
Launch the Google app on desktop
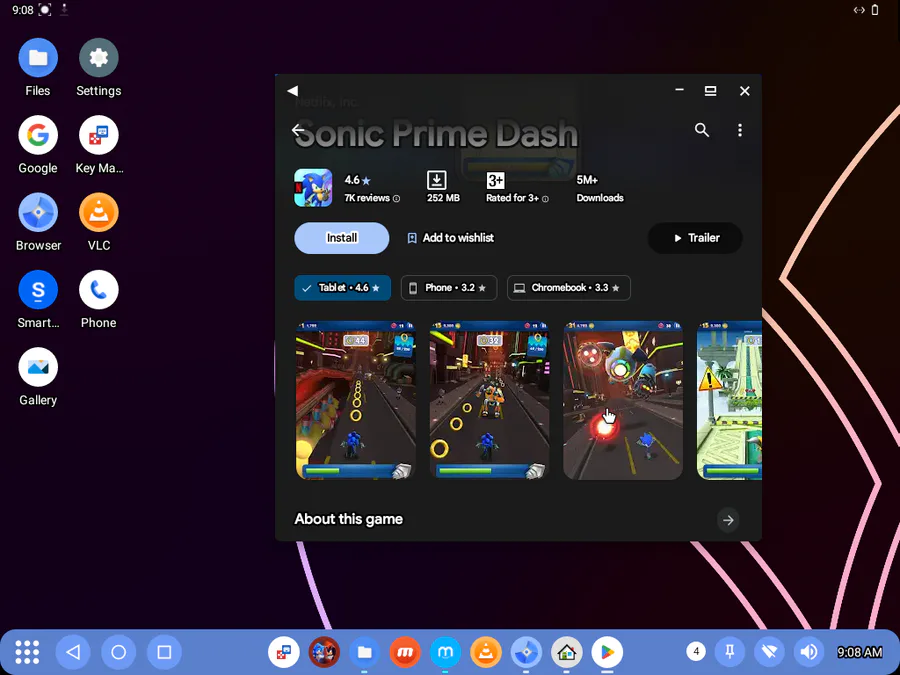(x=38, y=135)
